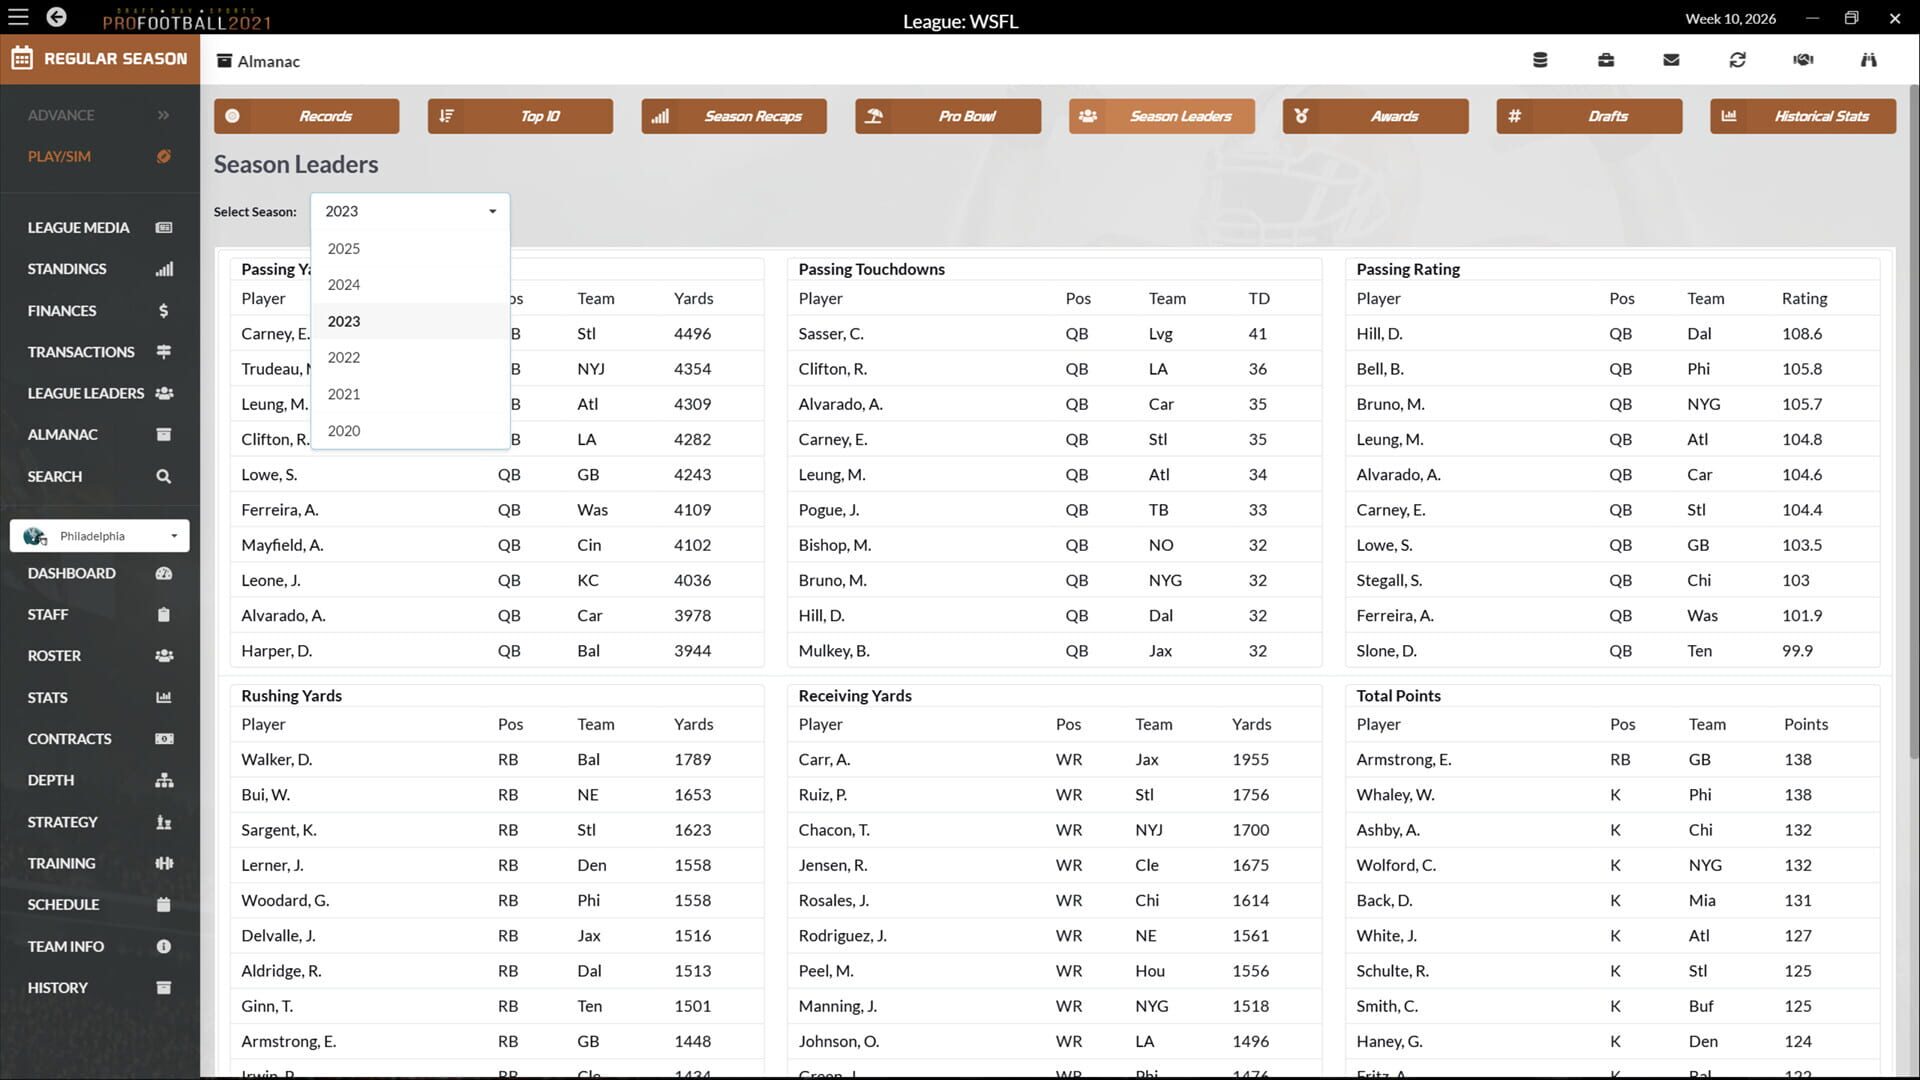The image size is (1920, 1080).
Task: Open the Top 10 button
Action: point(520,116)
